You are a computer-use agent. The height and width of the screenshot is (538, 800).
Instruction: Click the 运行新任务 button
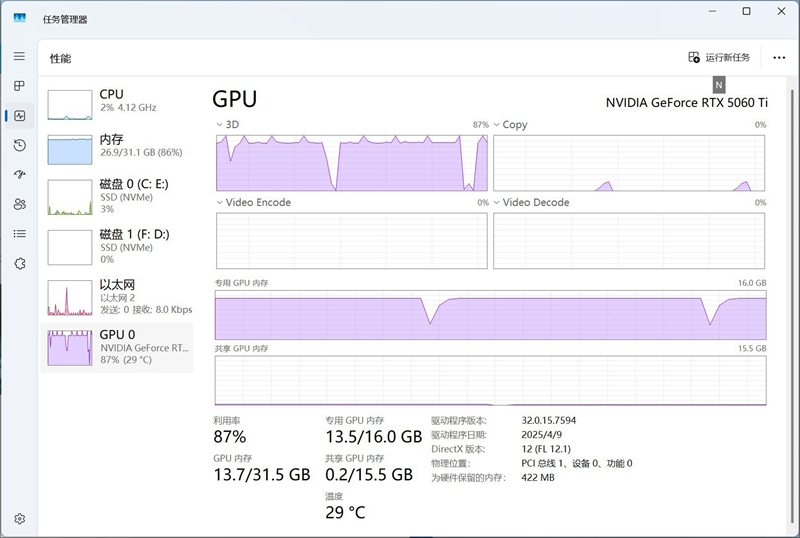point(720,58)
